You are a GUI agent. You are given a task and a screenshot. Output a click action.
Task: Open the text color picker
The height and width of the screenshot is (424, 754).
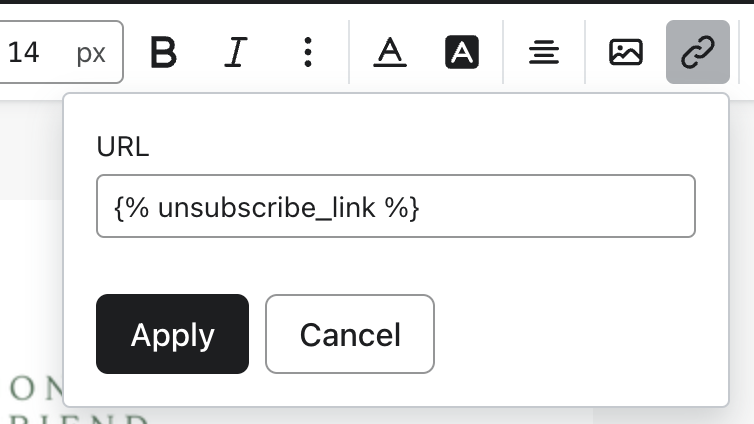coord(390,52)
